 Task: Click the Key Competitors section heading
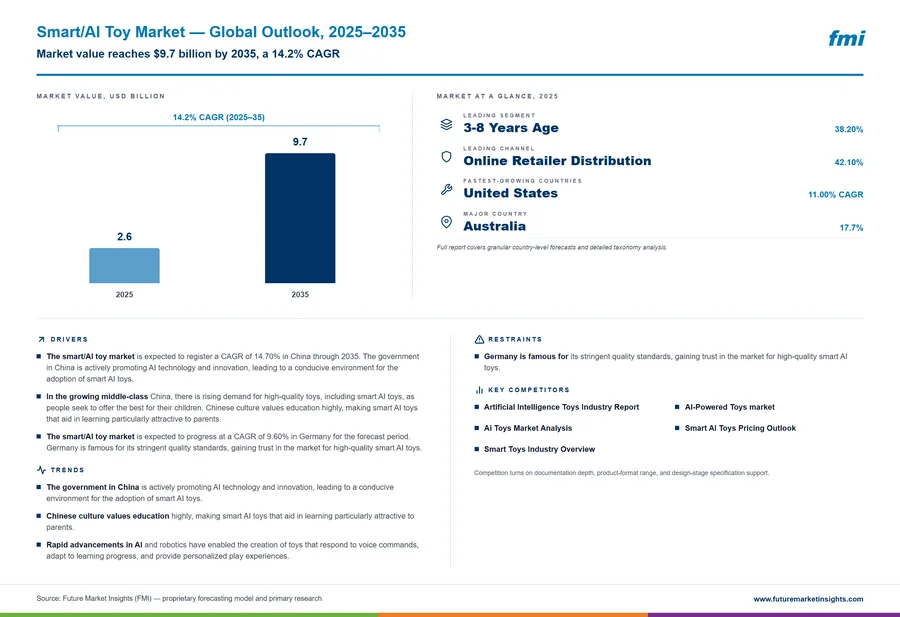coord(529,390)
